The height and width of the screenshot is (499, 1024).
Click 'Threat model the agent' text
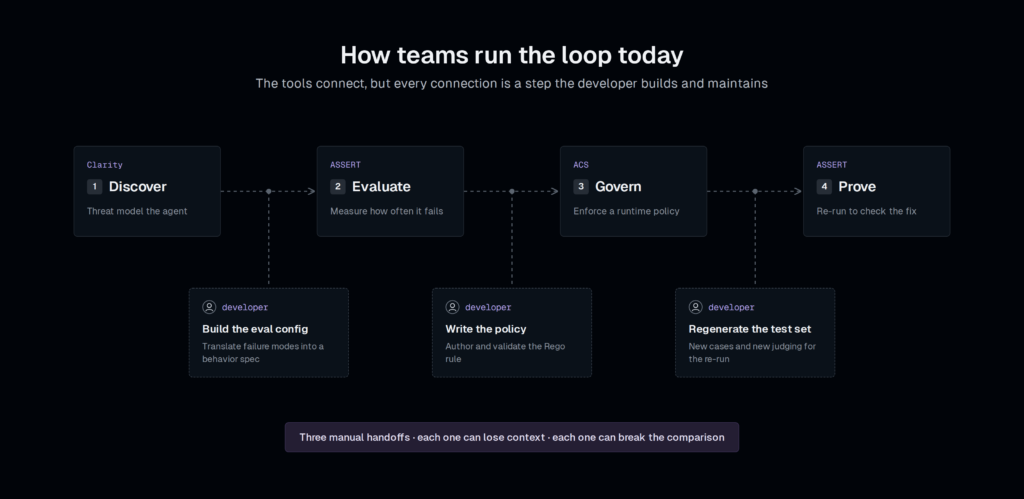pos(137,211)
